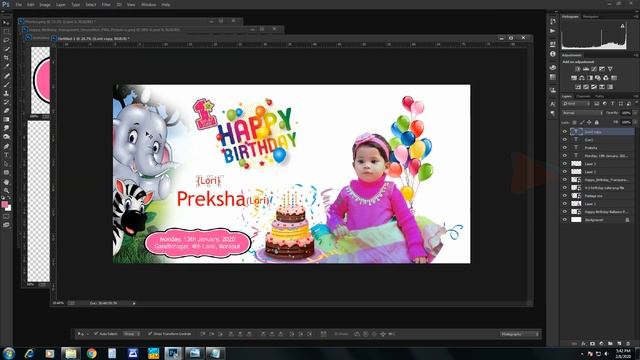
Task: Open the Layers panel menu
Action: coord(636,96)
